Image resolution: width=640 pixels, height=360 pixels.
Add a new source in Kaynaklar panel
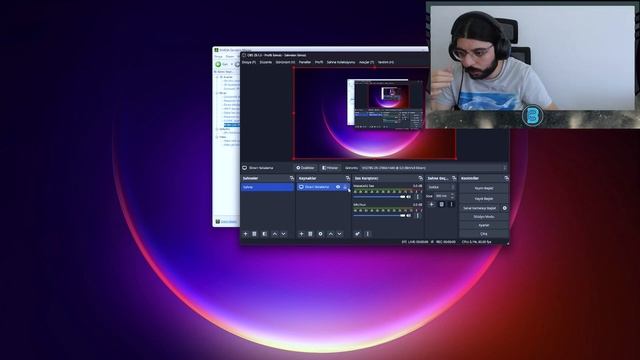[301, 234]
